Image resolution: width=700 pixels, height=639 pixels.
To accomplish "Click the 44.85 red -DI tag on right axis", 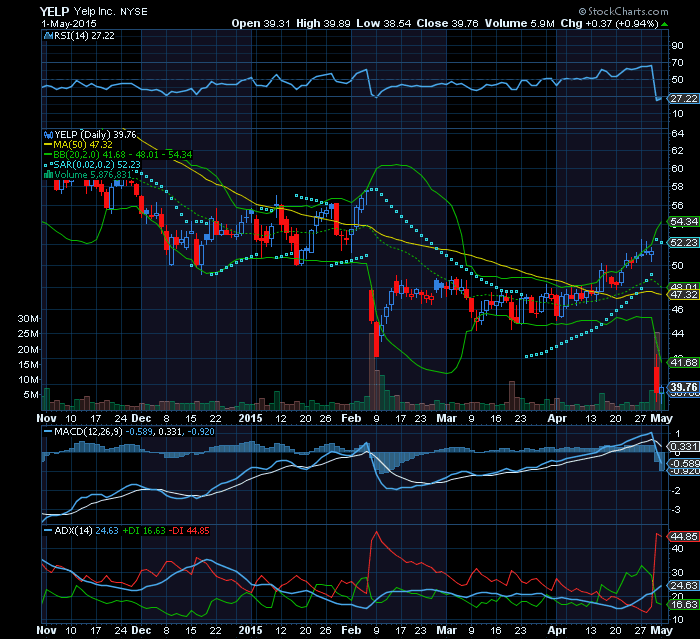I will [684, 536].
